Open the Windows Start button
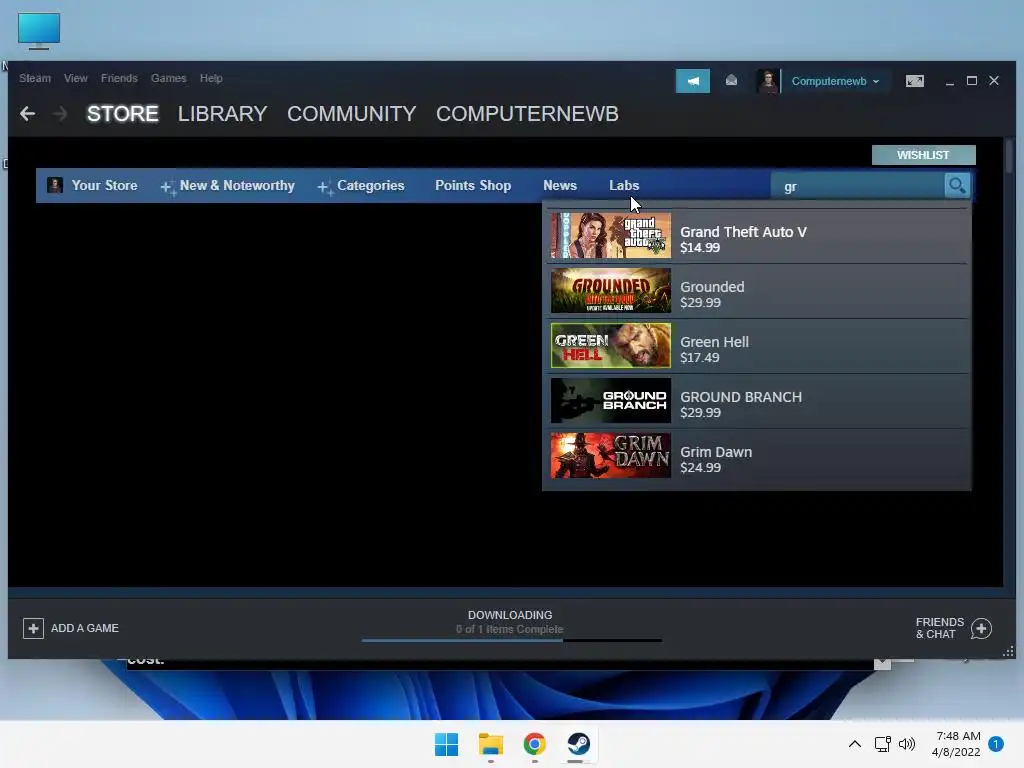 click(447, 744)
